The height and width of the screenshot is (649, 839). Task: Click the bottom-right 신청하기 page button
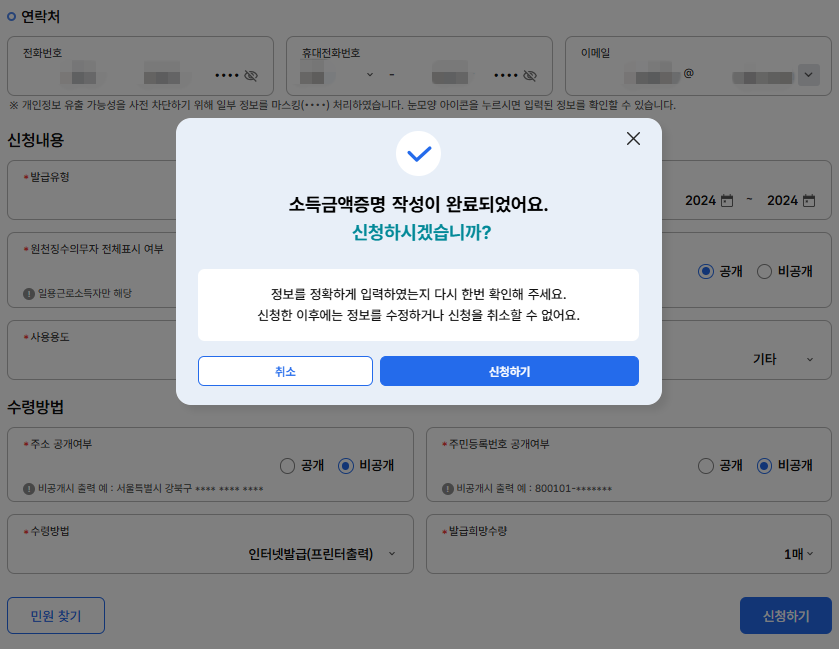point(785,616)
